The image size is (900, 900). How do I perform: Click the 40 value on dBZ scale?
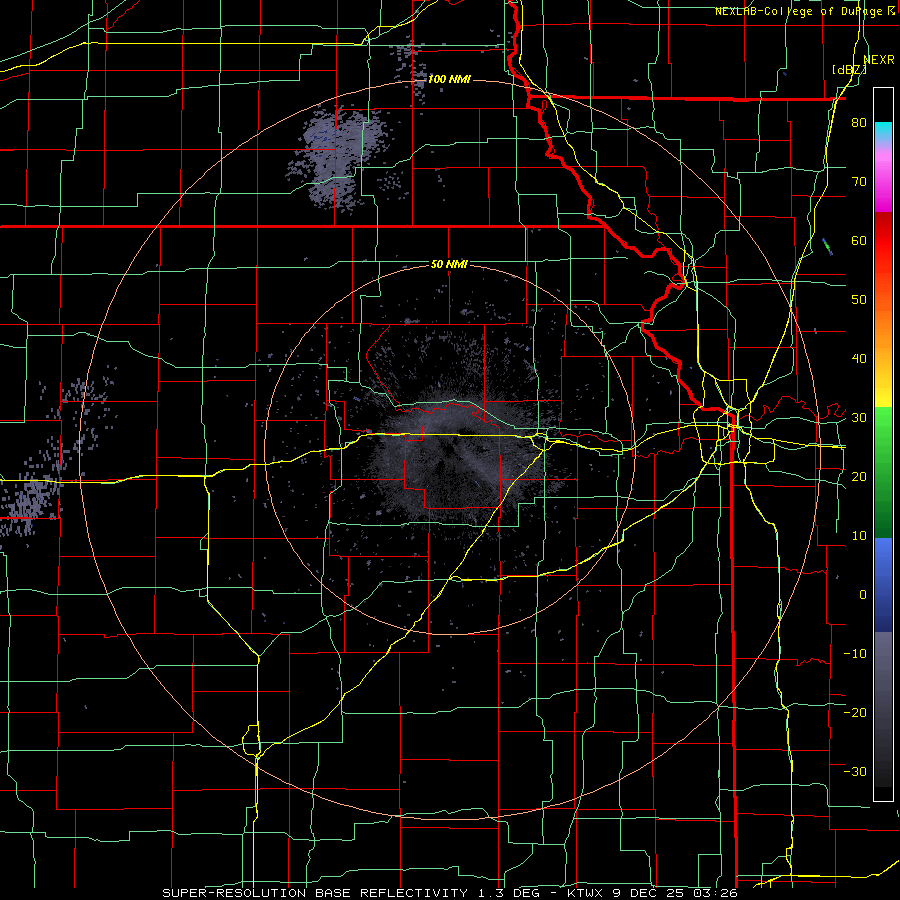point(859,359)
